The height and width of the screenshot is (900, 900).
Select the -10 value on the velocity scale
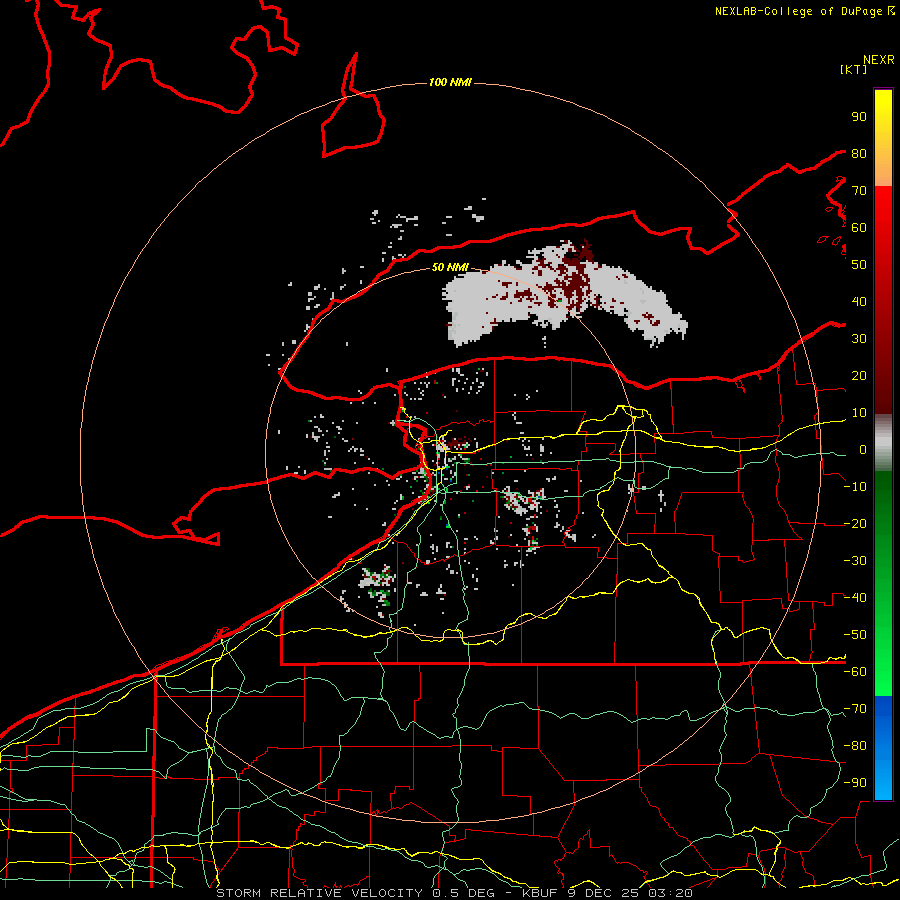point(855,487)
